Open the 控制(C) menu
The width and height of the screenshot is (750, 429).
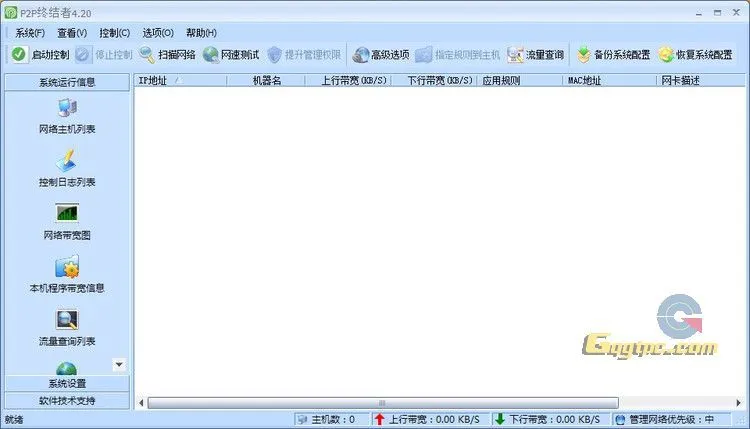point(115,33)
